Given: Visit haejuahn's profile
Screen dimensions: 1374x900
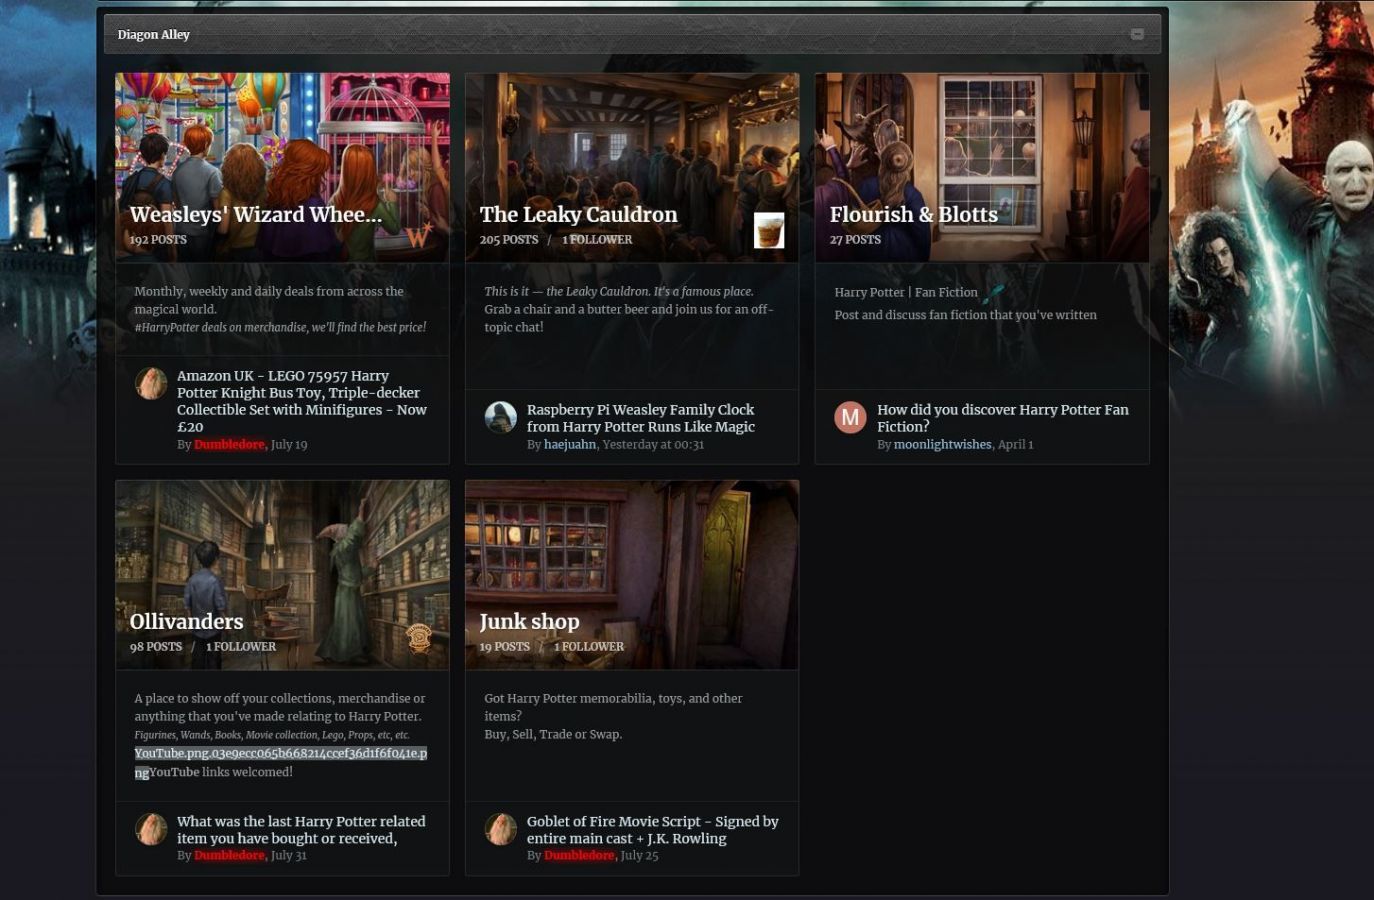Looking at the screenshot, I should tap(570, 444).
